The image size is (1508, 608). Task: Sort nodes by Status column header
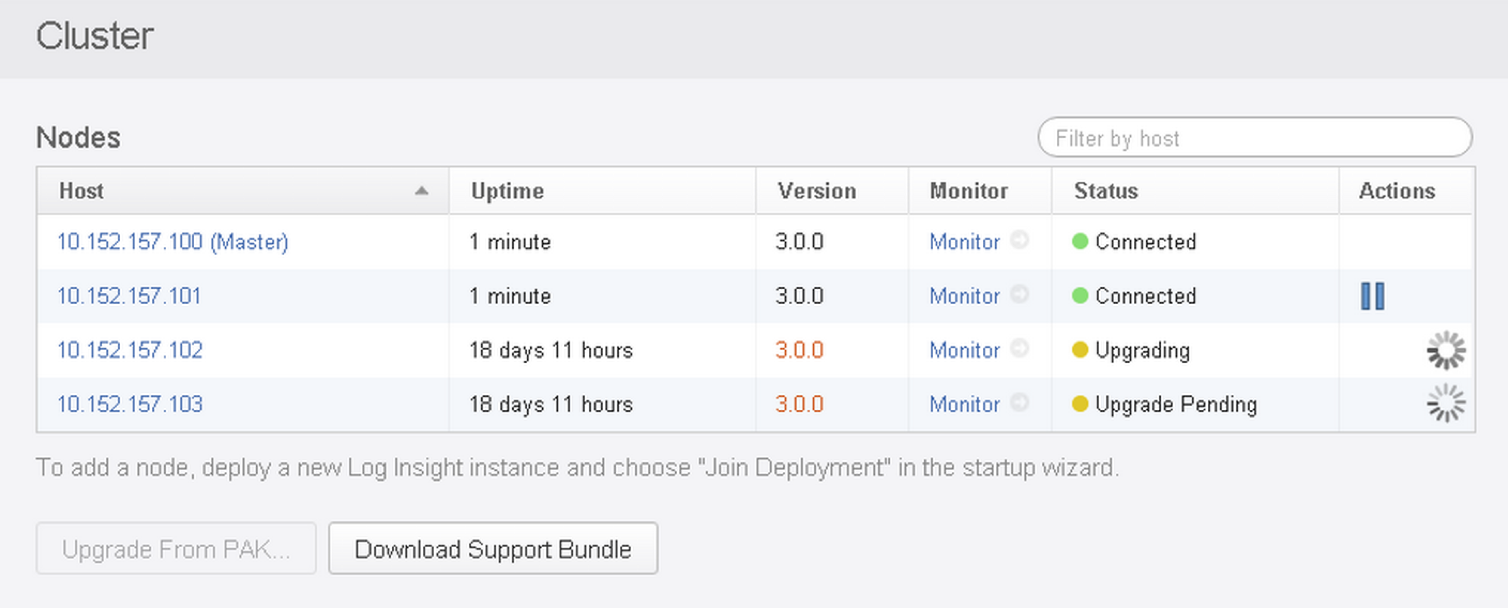pos(1105,191)
